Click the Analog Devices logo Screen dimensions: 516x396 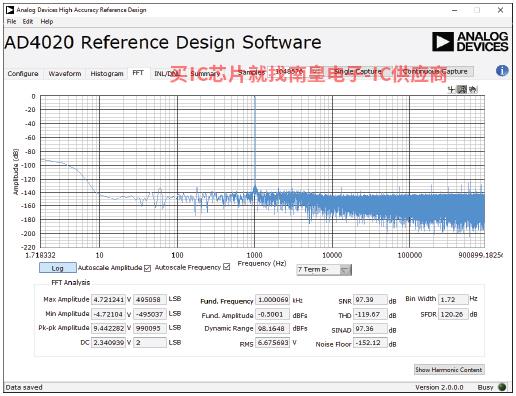click(x=470, y=42)
